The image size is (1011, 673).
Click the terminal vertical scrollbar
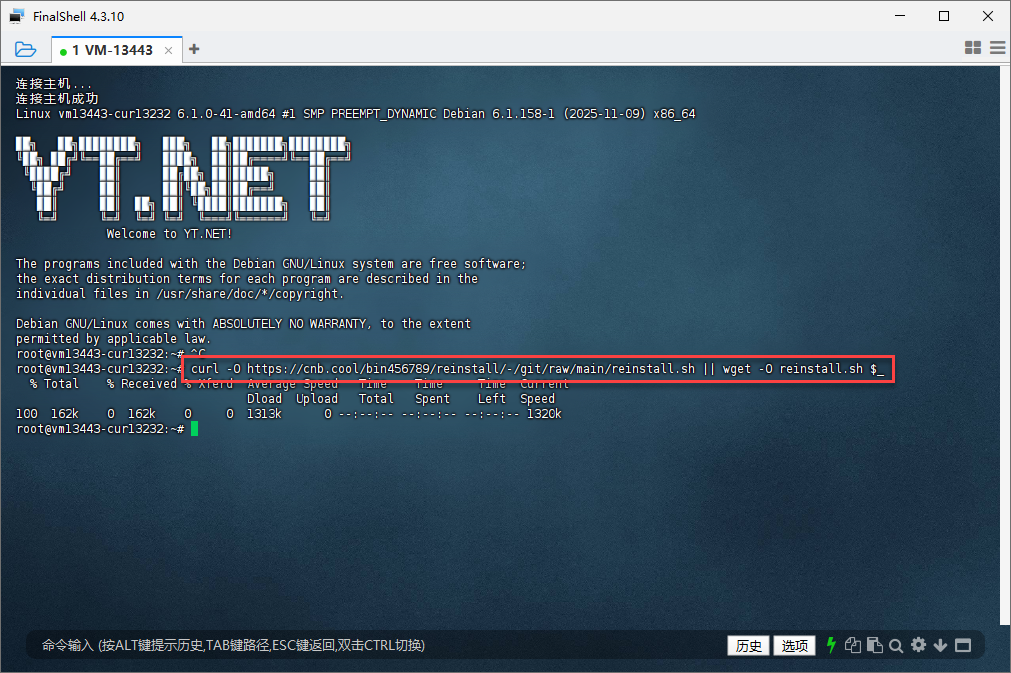coord(1005,345)
